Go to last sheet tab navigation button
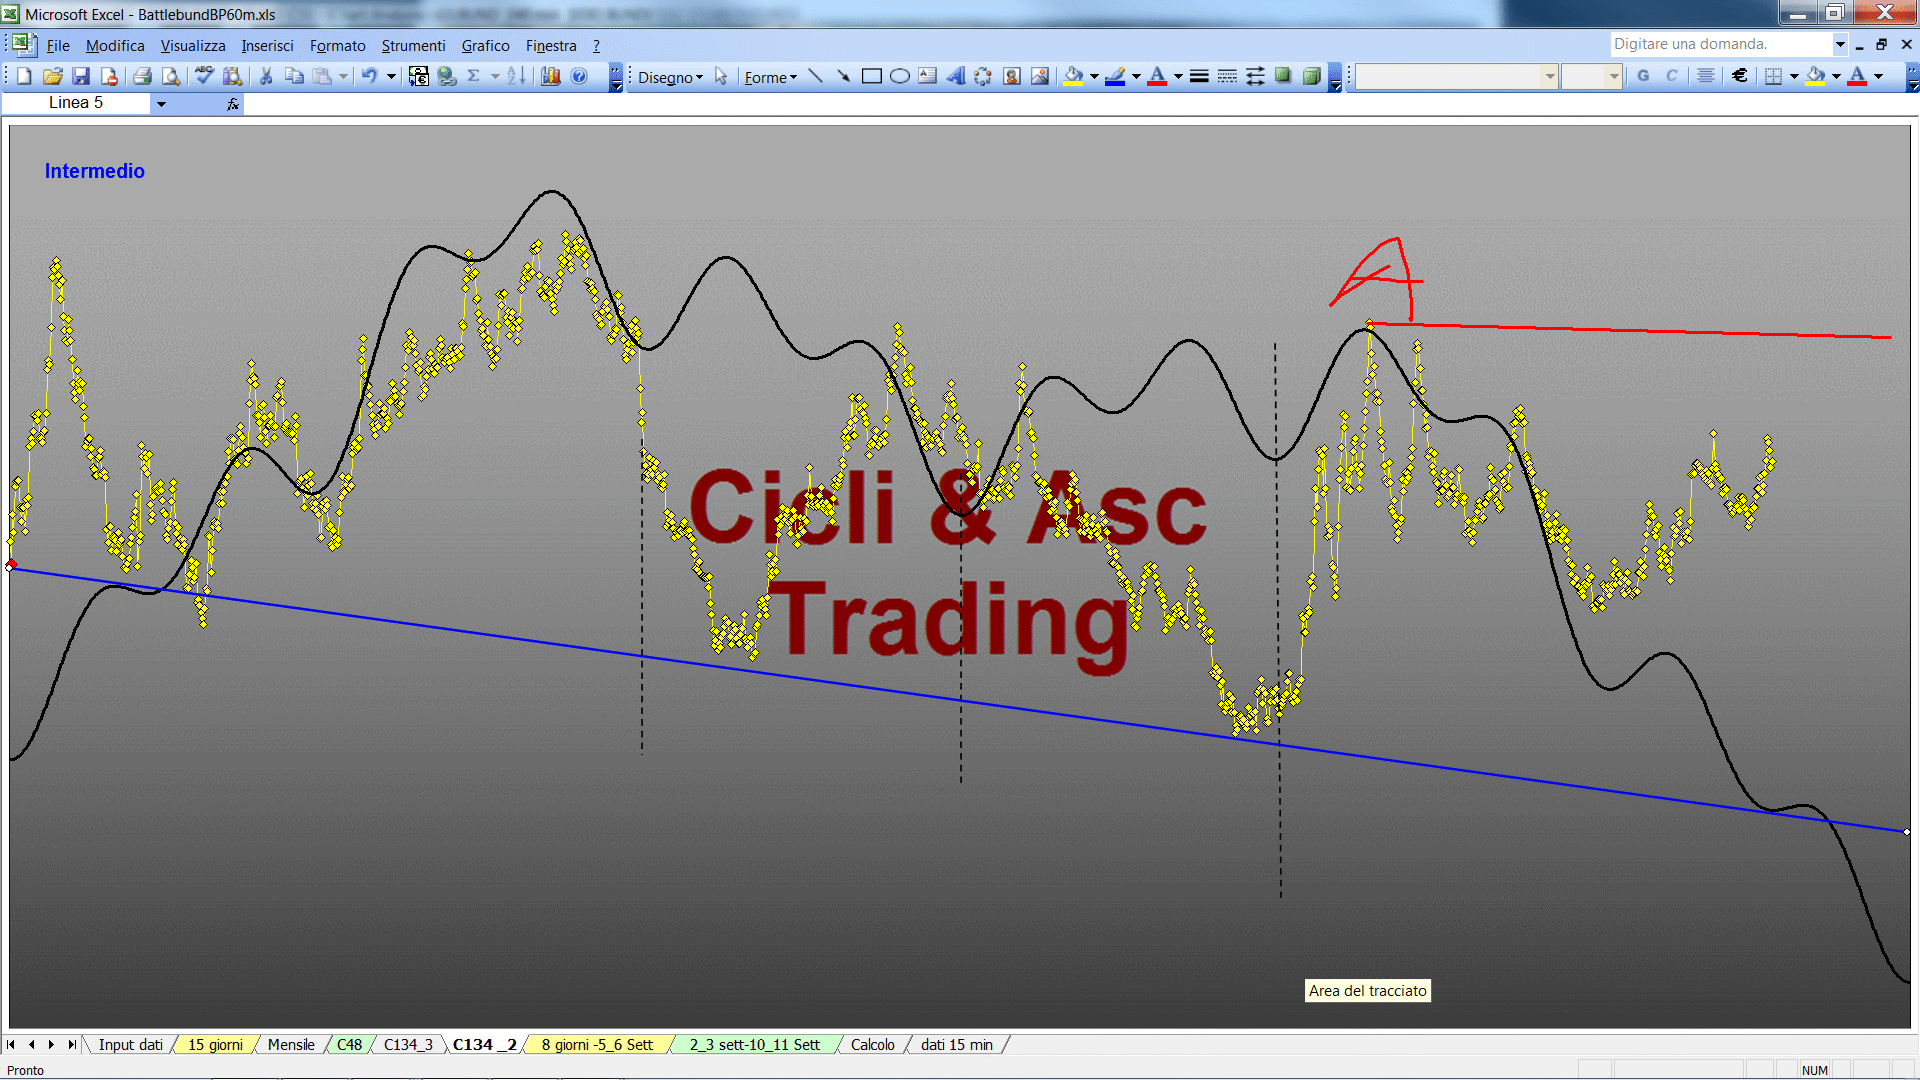This screenshot has width=1920, height=1080. [72, 1045]
